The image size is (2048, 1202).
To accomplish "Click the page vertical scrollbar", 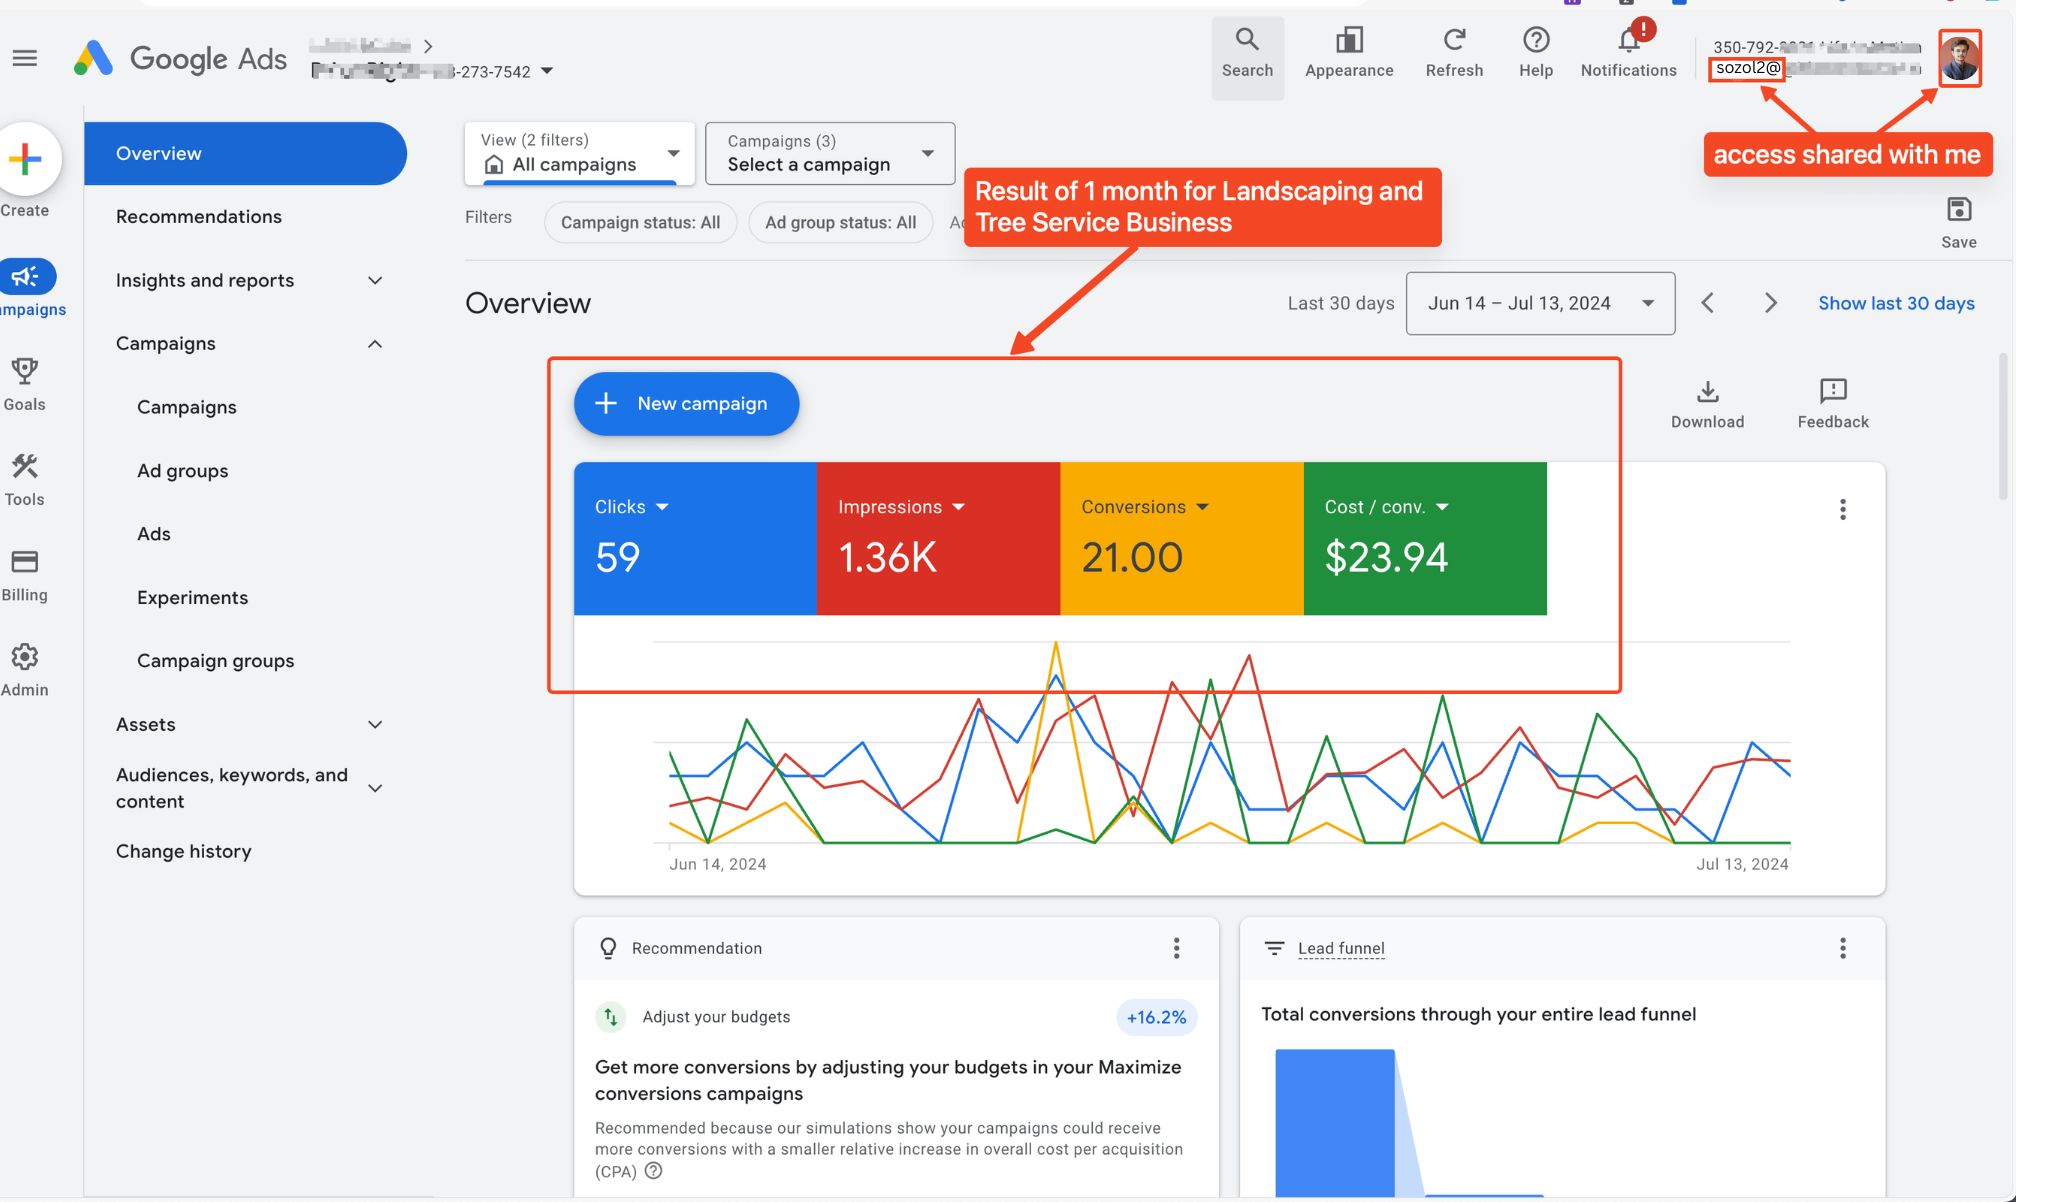I will pos(2003,425).
